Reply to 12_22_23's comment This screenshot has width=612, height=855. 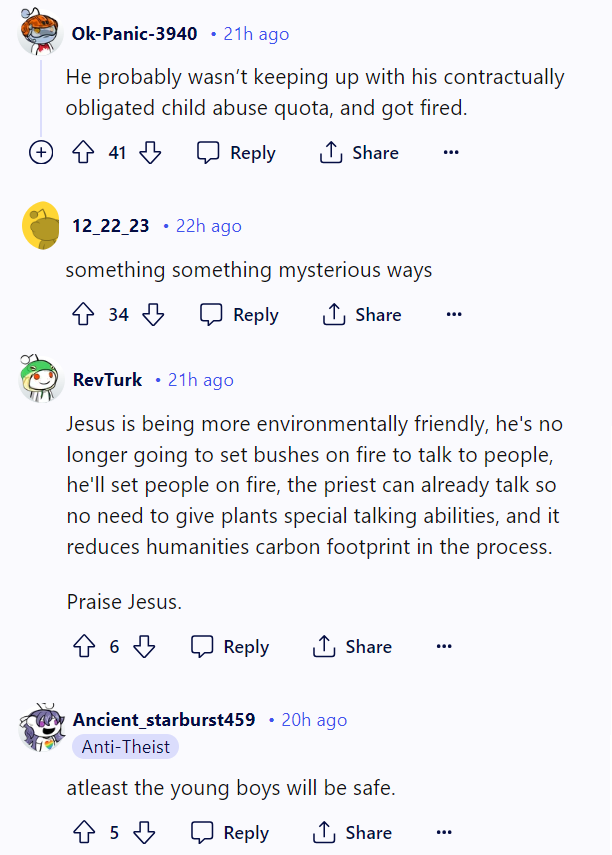pyautogui.click(x=239, y=315)
